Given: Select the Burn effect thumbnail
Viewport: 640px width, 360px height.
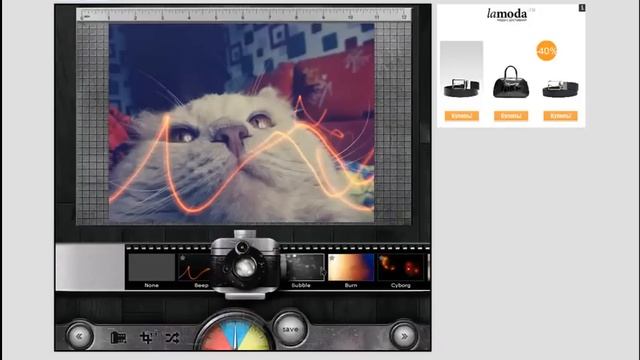Looking at the screenshot, I should coord(351,268).
